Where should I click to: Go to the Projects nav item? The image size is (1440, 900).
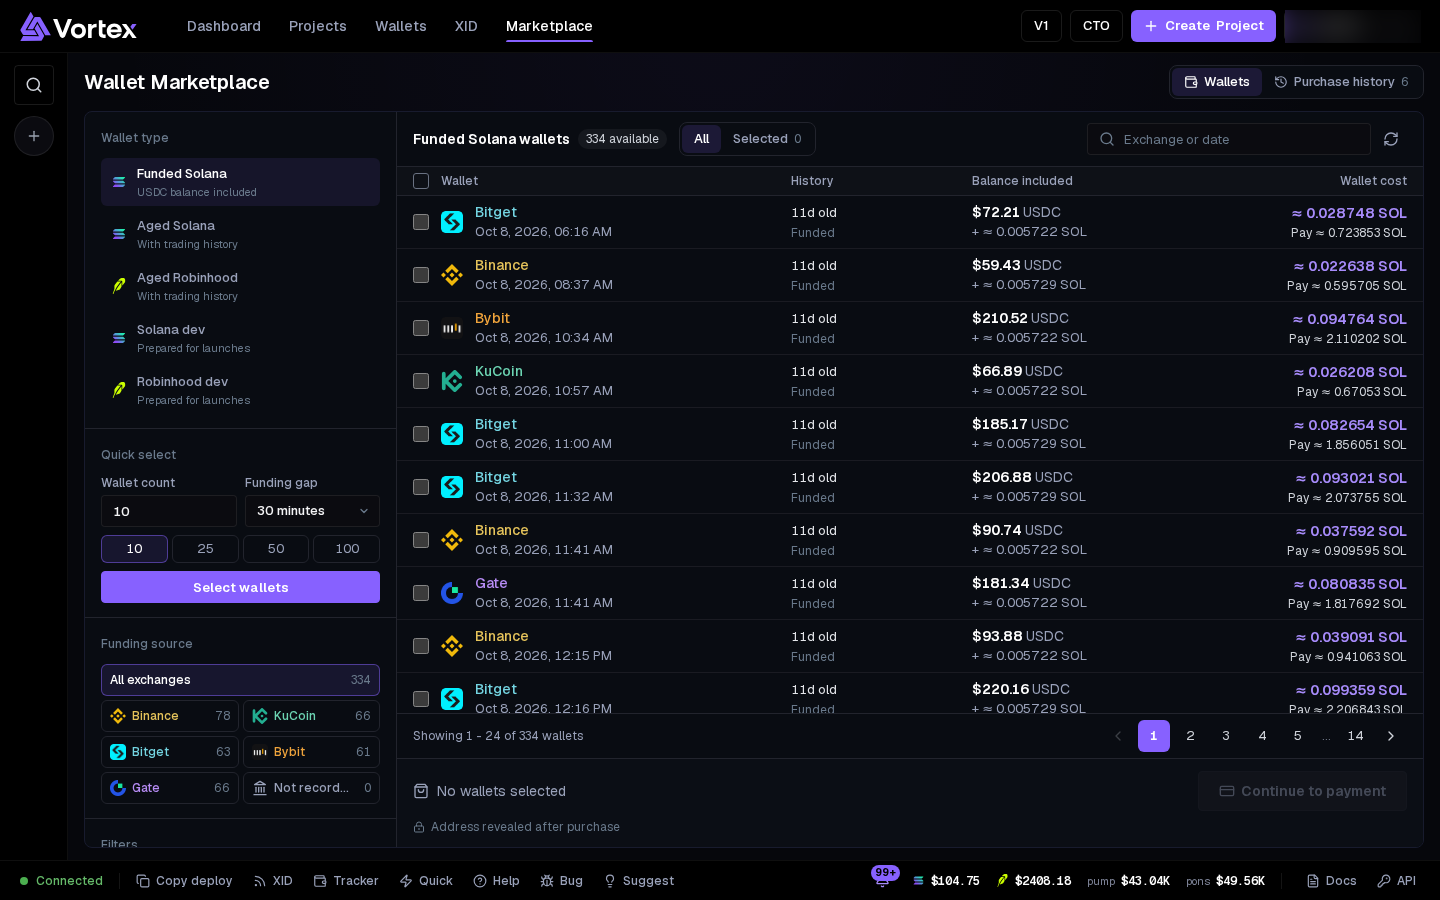[x=318, y=26]
